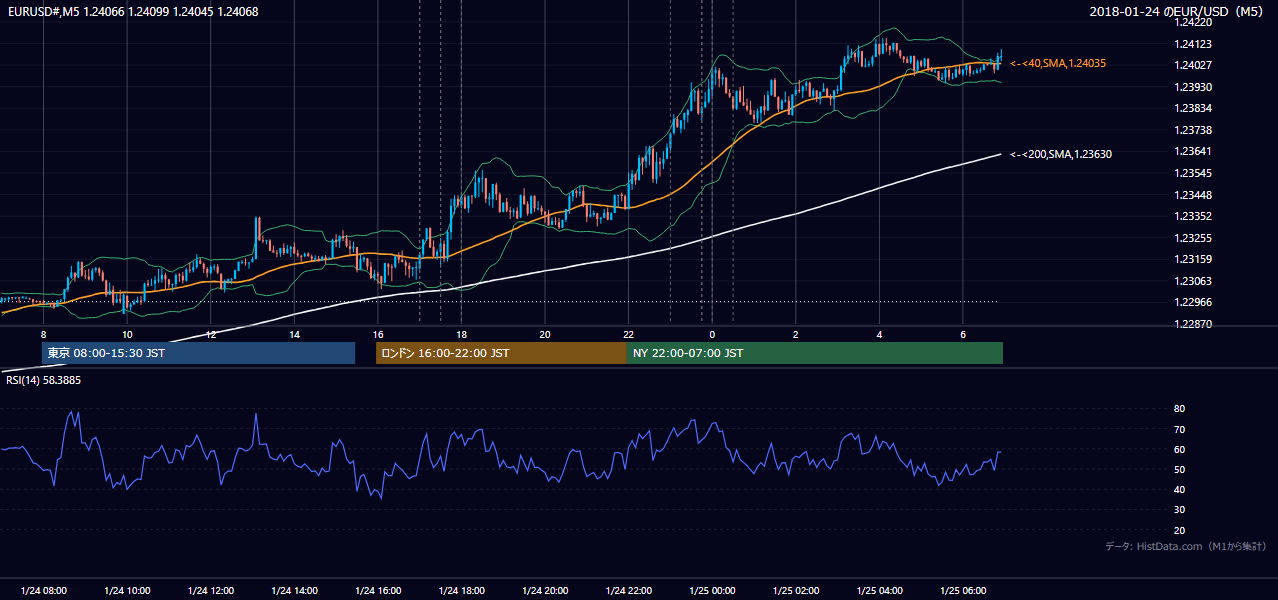Click bottom time label 1/24 20:00
Screen dimensions: 1278x600
[545, 591]
